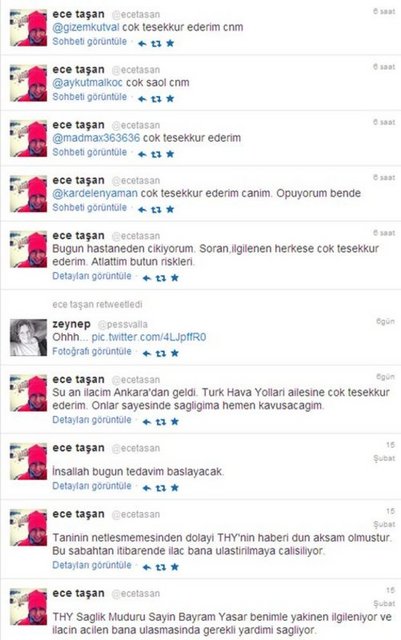Open the '15 Şubat' timestamp on 'İnsallah' tweet
401x640 pixels.
tap(385, 451)
